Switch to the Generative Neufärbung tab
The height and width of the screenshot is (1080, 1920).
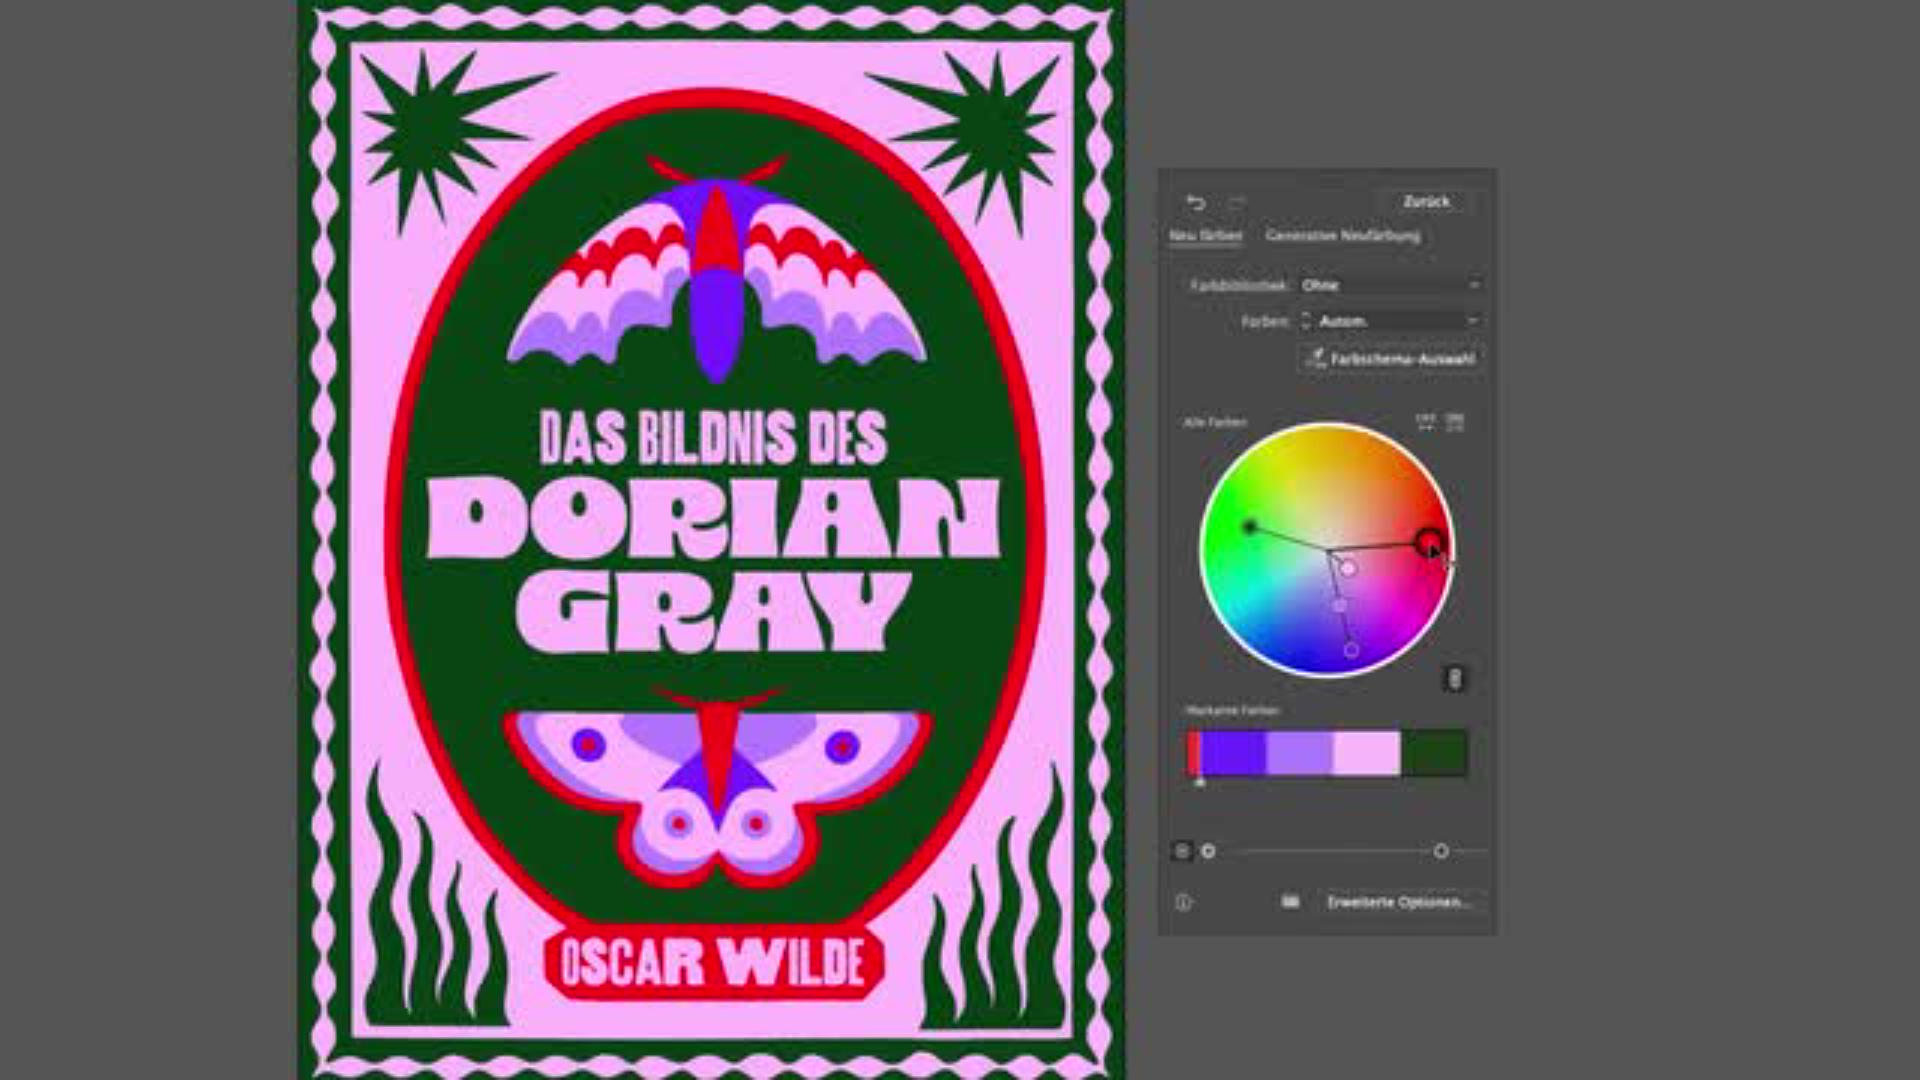[x=1342, y=236]
